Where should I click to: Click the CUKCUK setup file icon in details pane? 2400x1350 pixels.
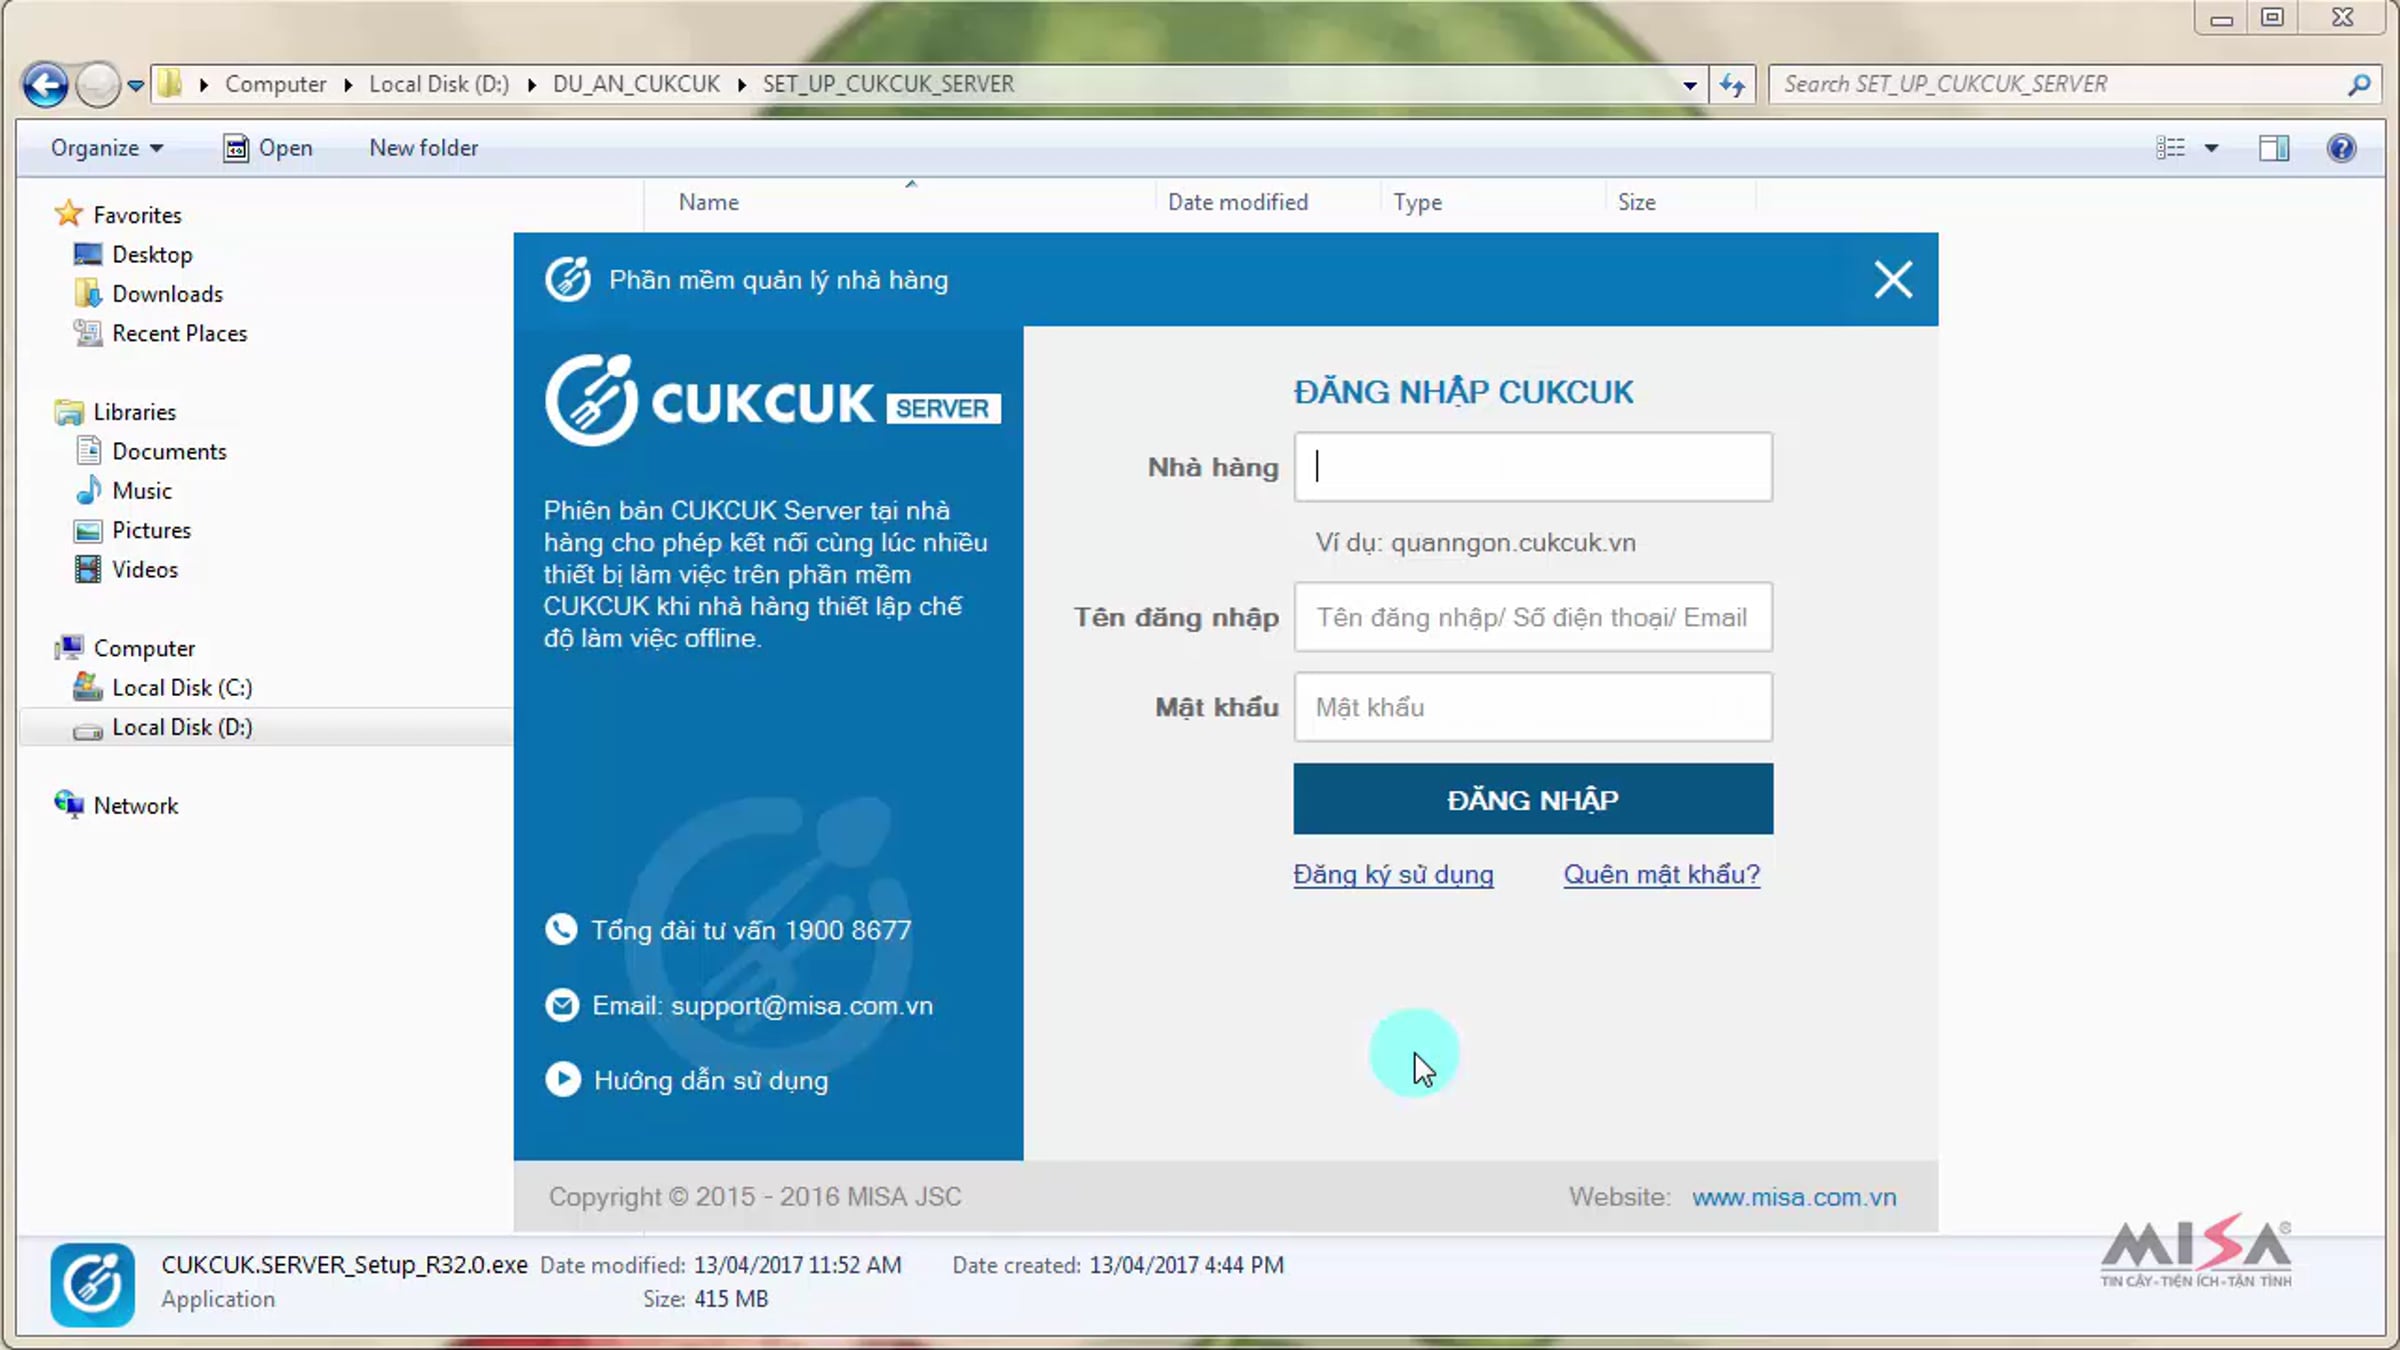tap(93, 1284)
